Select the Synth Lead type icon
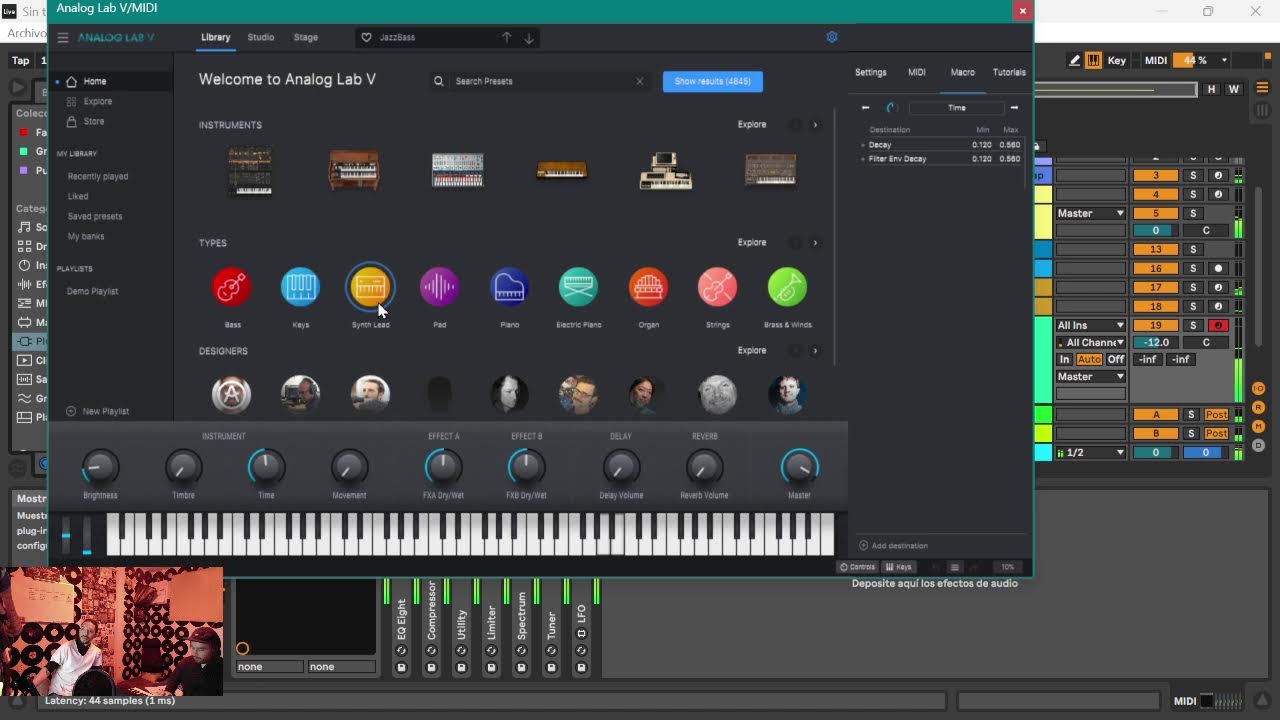Screen dimensions: 1280x720 pyautogui.click(x=370, y=288)
